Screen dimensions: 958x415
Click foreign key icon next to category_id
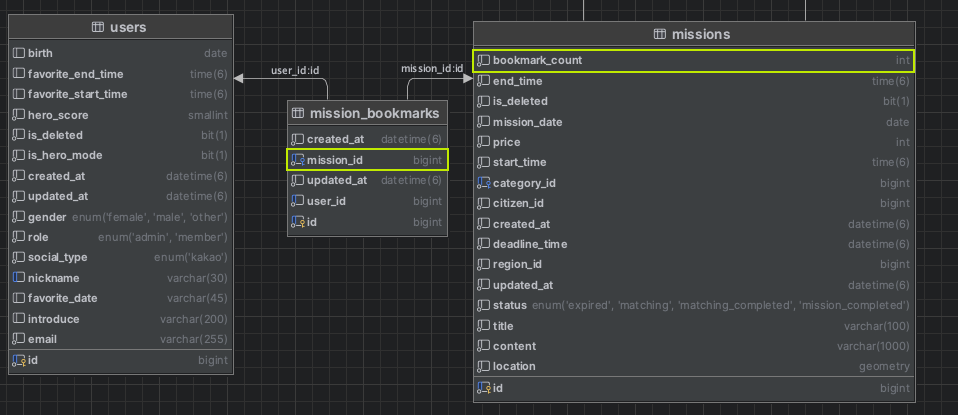point(484,183)
